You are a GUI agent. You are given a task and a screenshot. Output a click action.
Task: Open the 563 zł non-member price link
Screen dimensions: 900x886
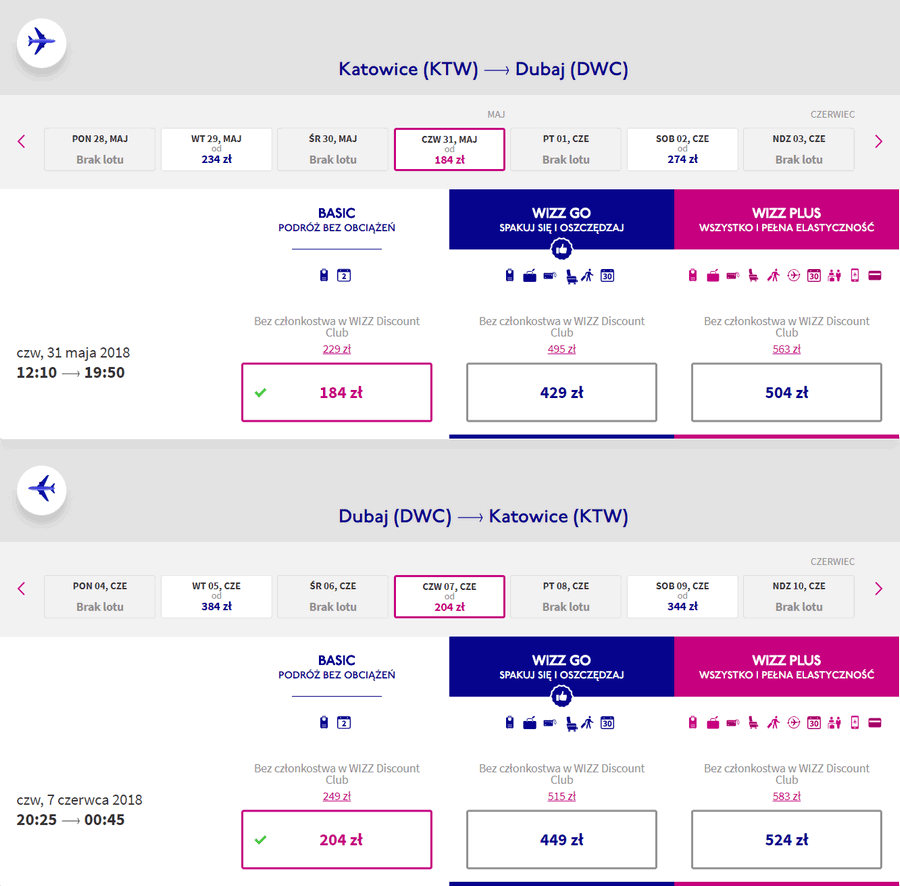click(786, 349)
